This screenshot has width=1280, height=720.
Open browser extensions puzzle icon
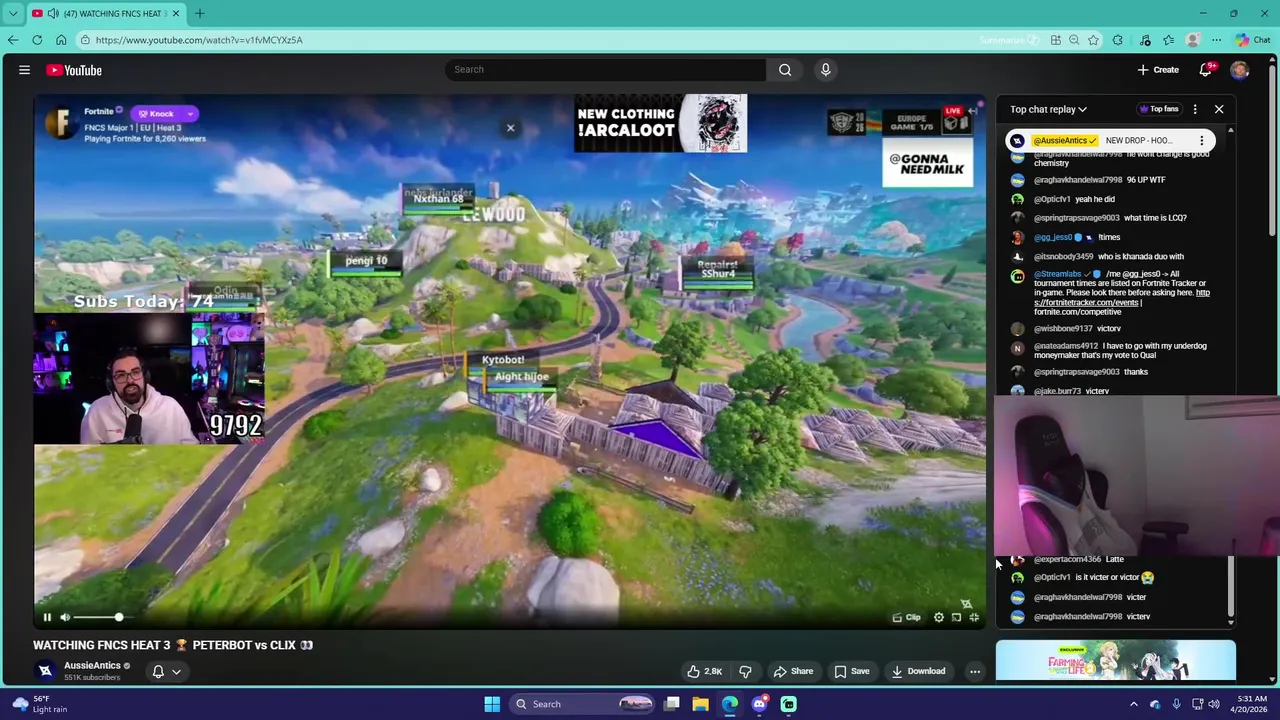(1118, 40)
